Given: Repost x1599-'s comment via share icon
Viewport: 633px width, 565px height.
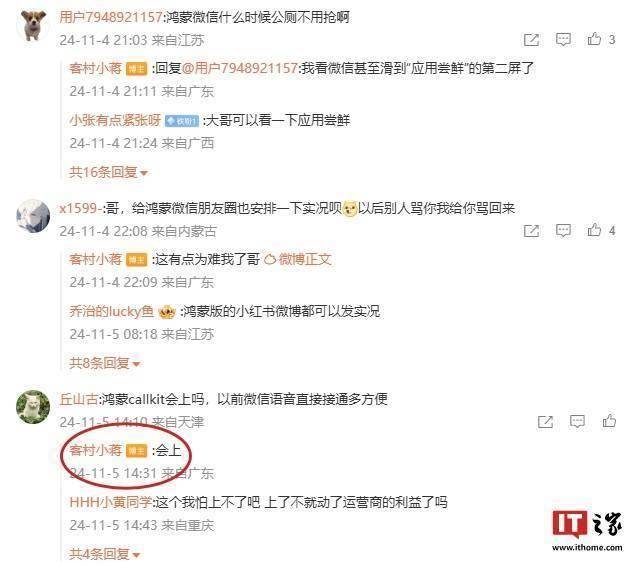Looking at the screenshot, I should click(x=531, y=231).
